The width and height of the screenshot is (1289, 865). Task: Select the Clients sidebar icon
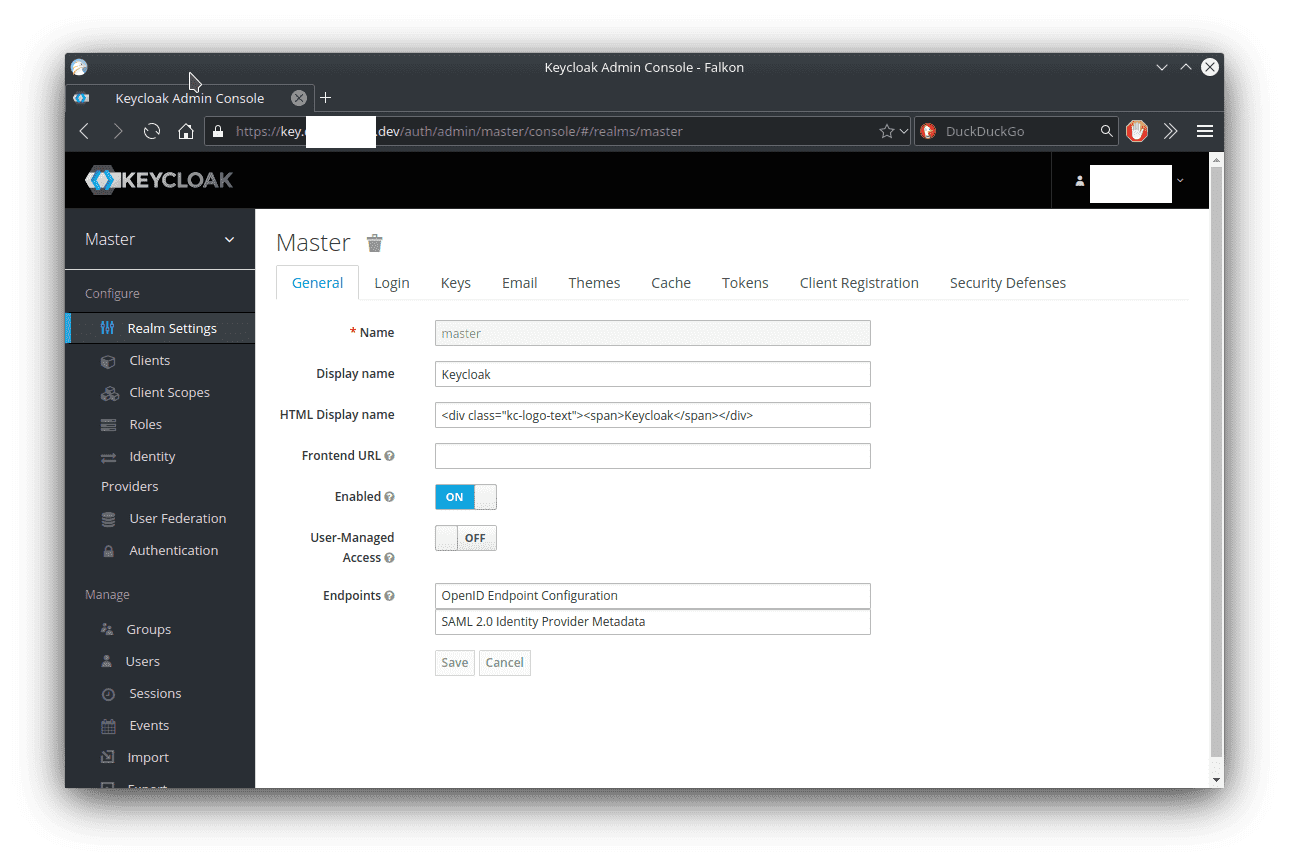coord(108,360)
